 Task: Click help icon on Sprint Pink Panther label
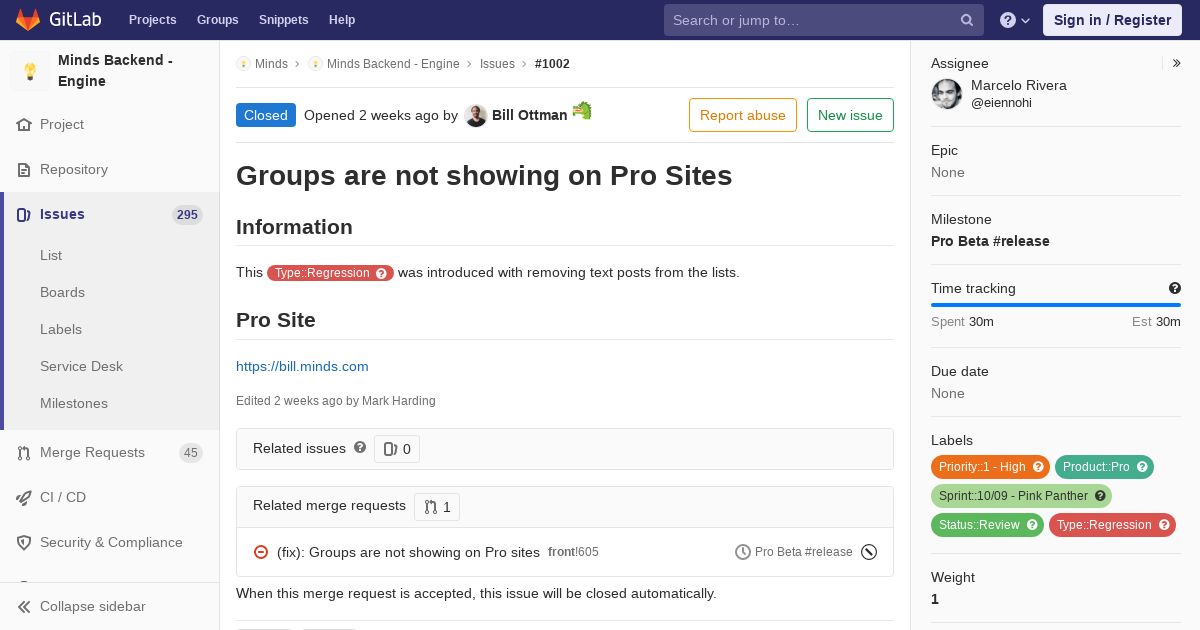click(1100, 496)
